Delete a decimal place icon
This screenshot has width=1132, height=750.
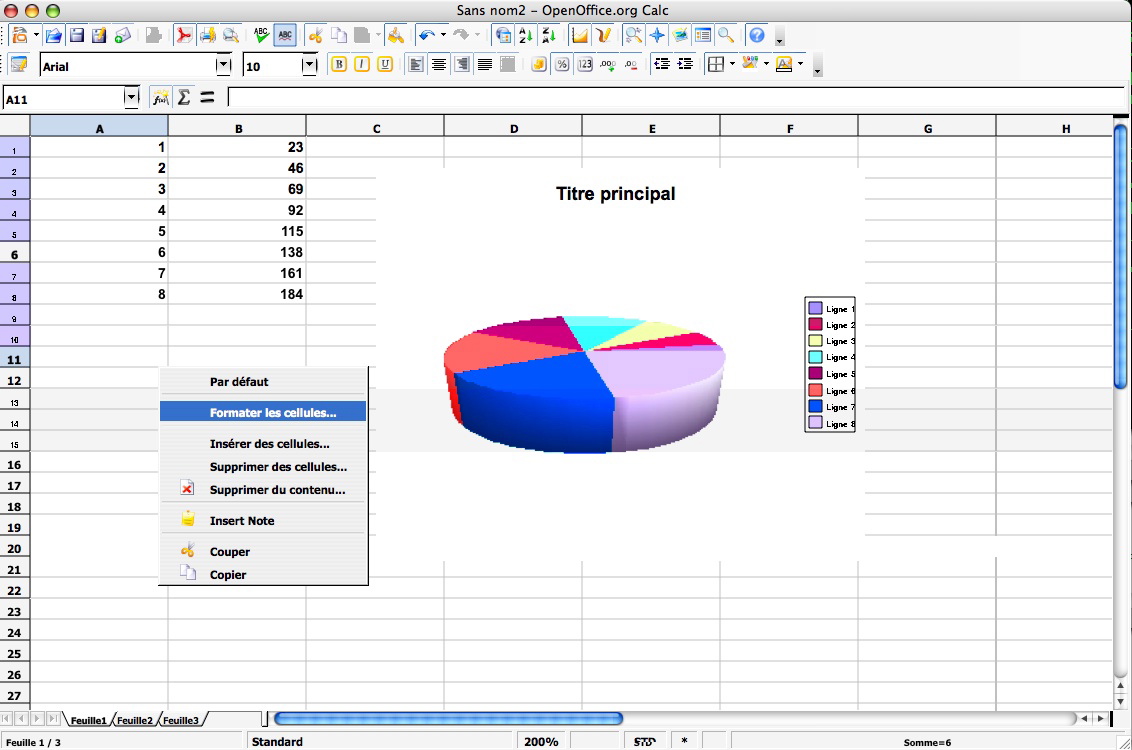[x=631, y=64]
